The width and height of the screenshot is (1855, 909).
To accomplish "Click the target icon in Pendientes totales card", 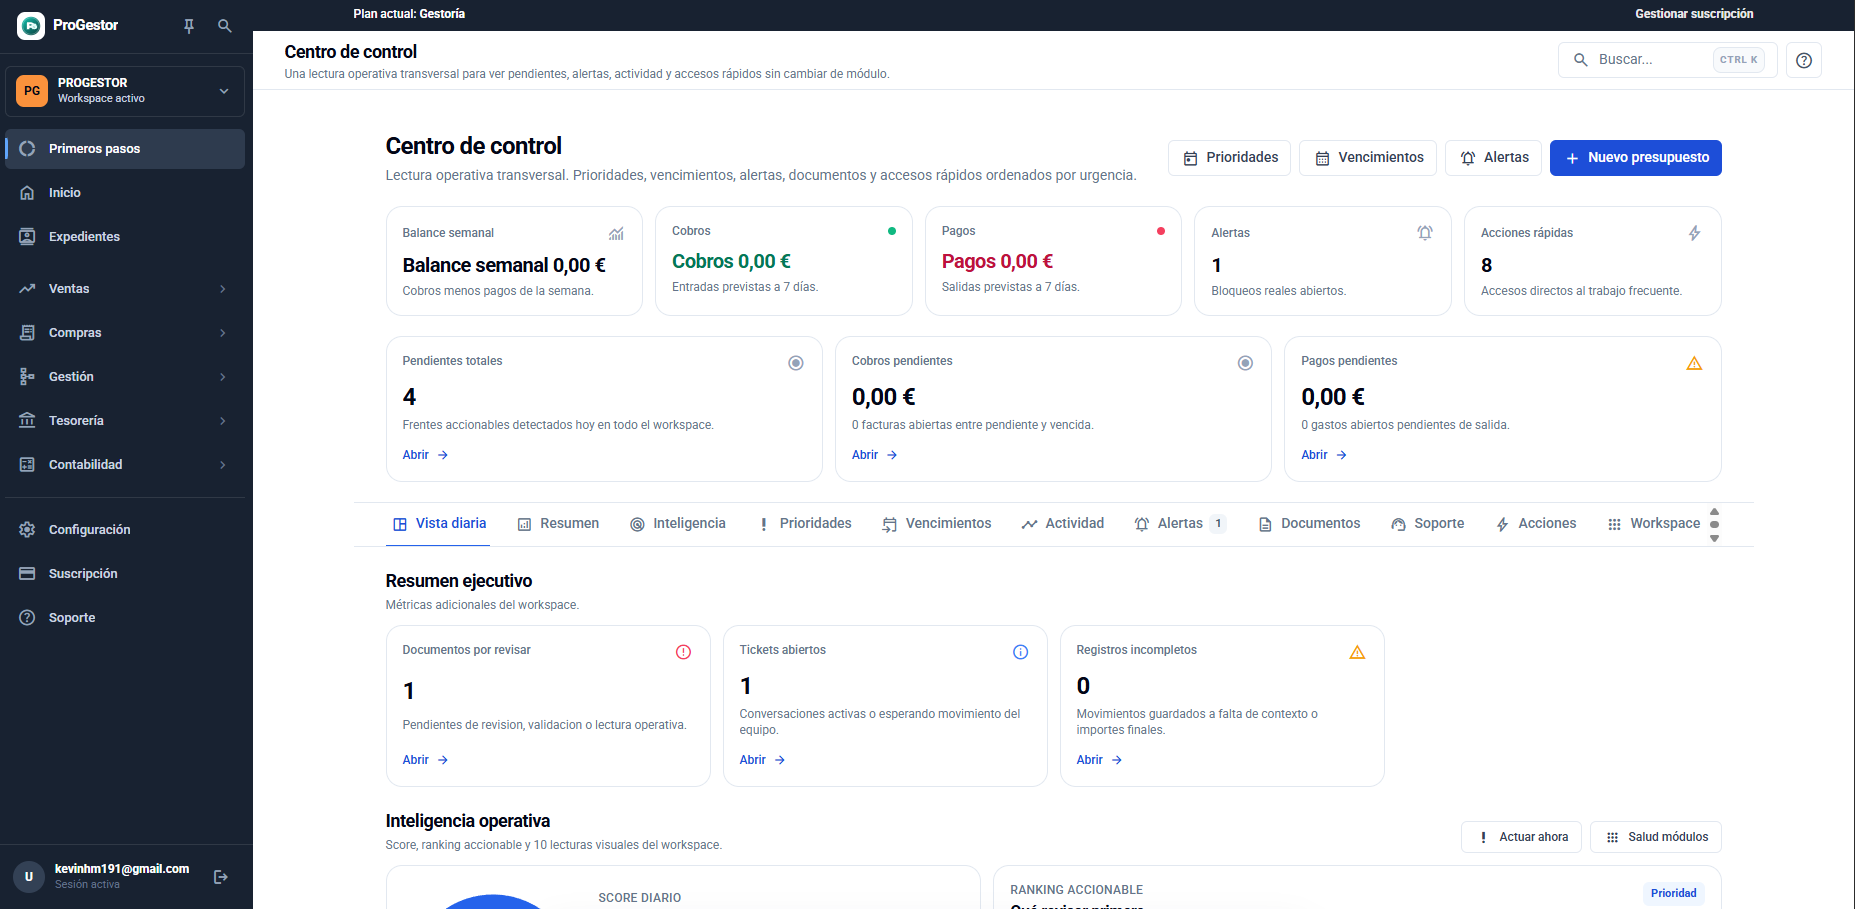I will [796, 363].
